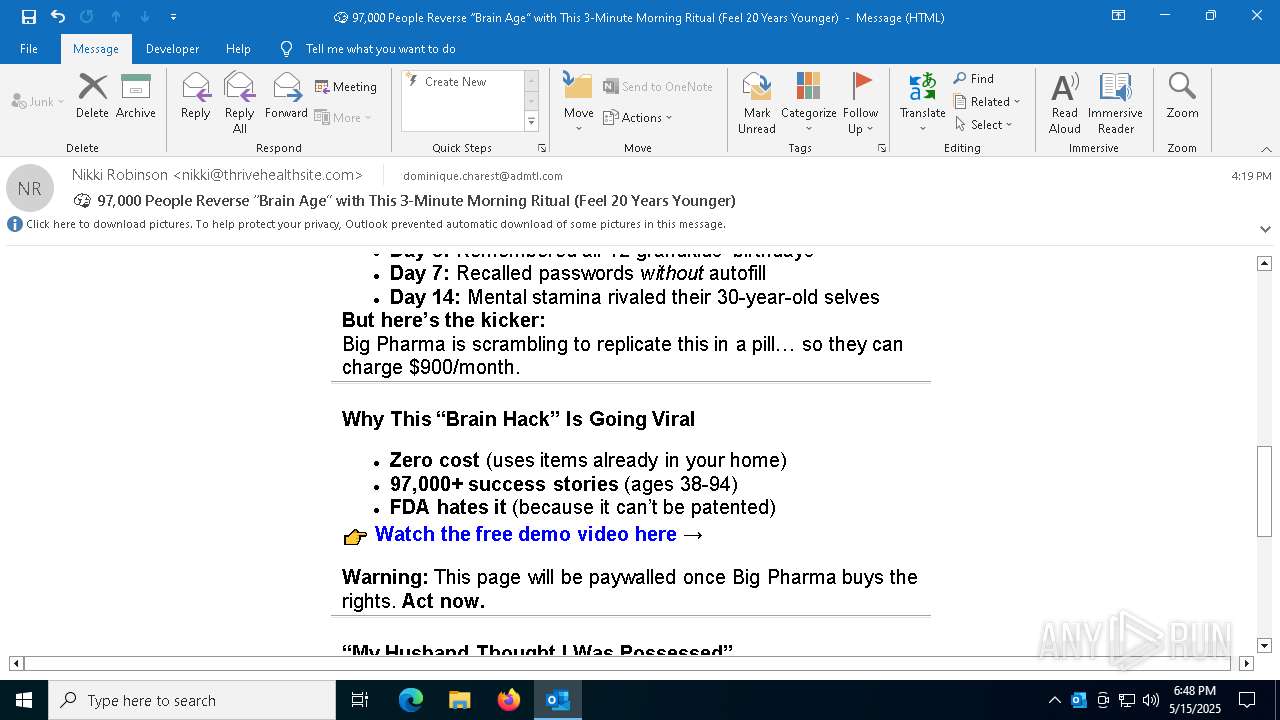1280x720 pixels.
Task: Start Read Aloud
Action: coord(1065,102)
